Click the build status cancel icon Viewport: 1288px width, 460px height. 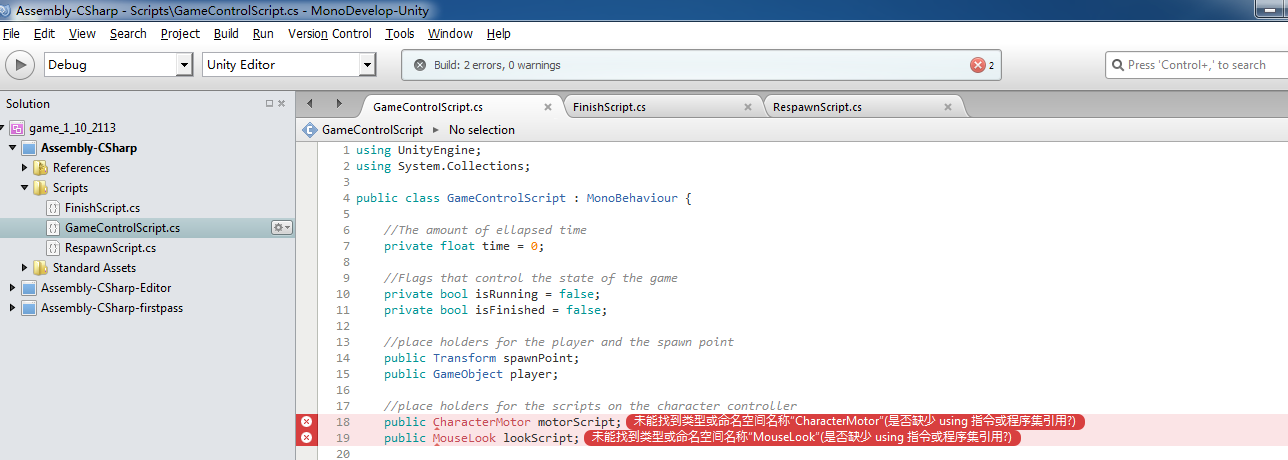(420, 65)
